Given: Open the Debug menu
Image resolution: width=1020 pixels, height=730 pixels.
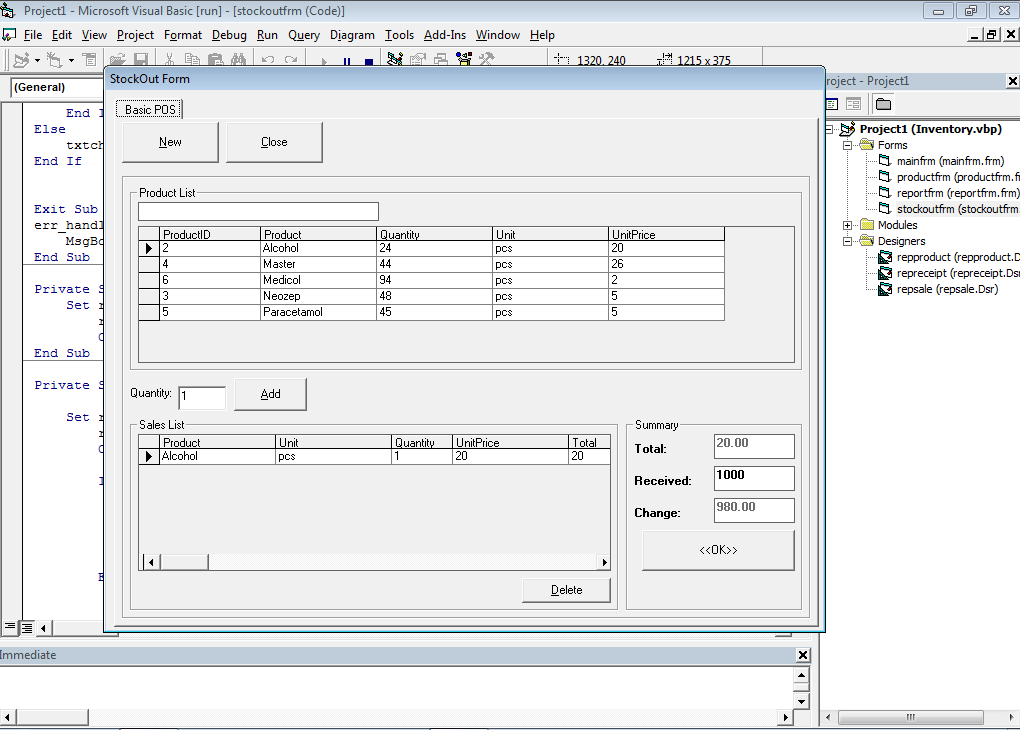Looking at the screenshot, I should [229, 35].
